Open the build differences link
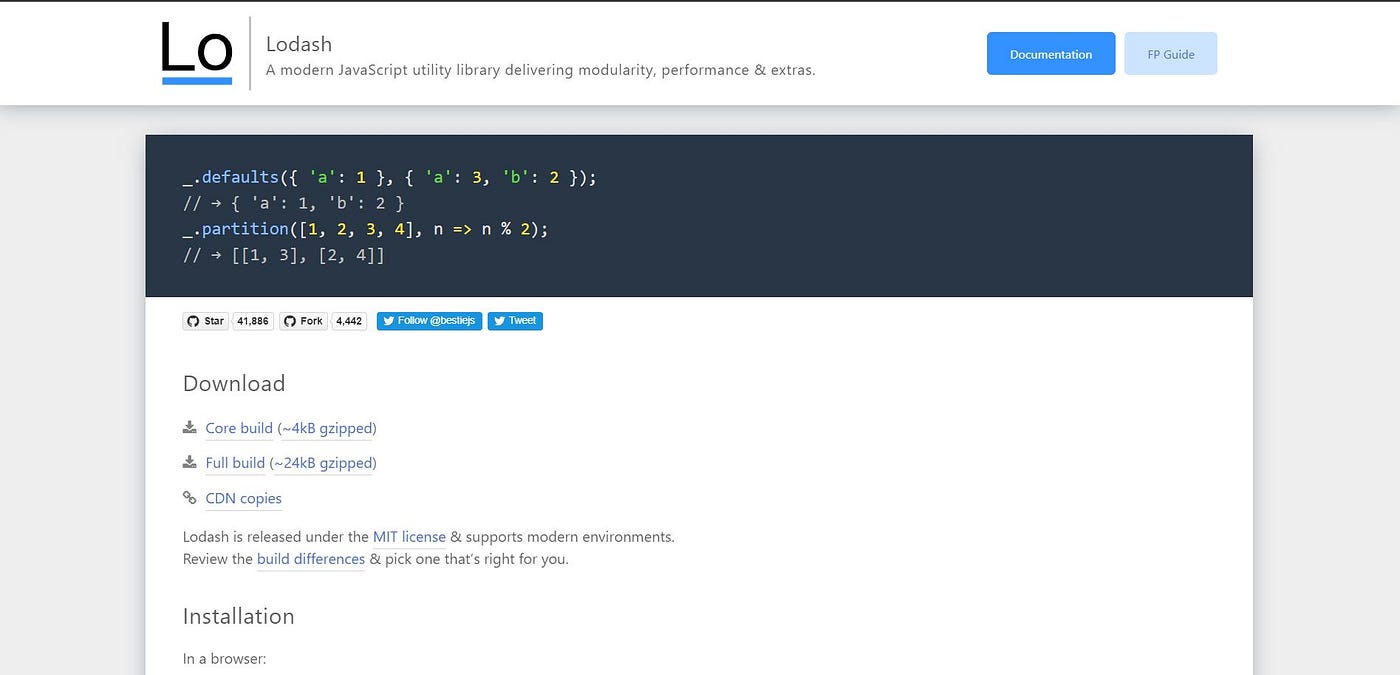1400x675 pixels. tap(311, 559)
